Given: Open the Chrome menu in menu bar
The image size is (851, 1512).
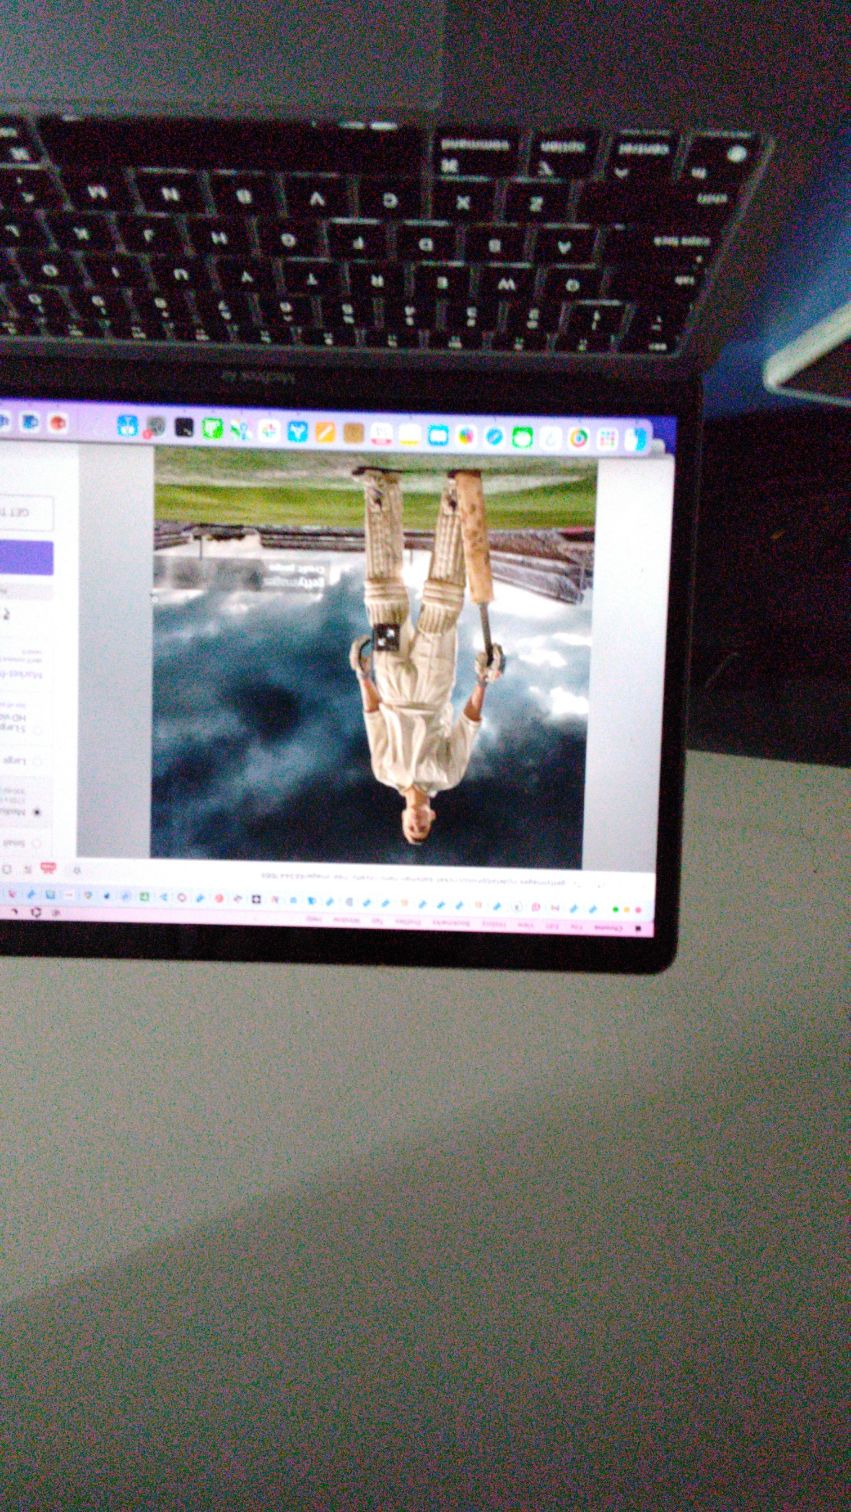Looking at the screenshot, I should 607,928.
